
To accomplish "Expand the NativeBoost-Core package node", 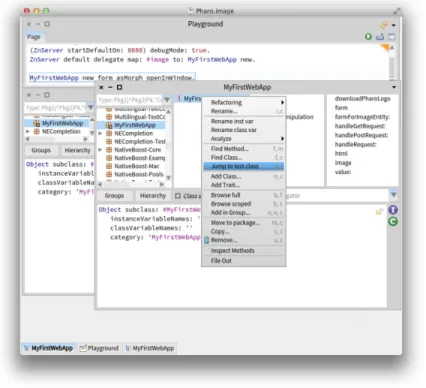I will (100, 150).
